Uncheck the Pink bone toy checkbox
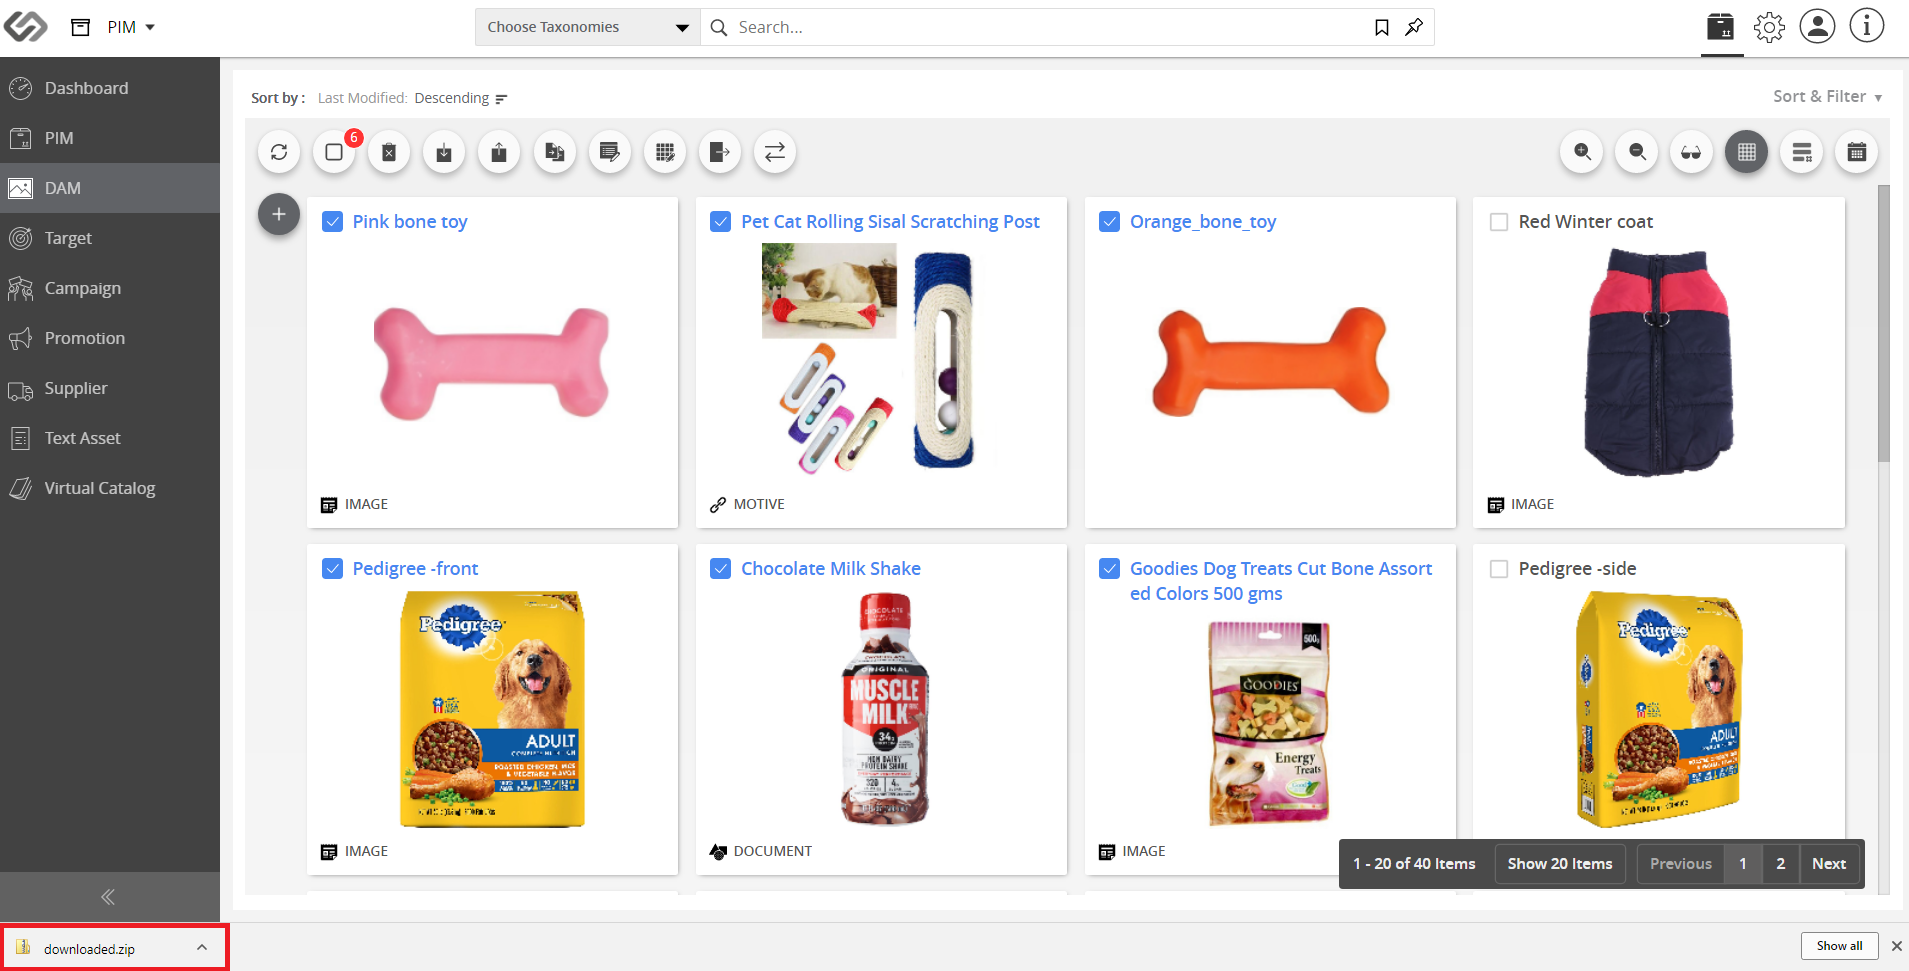The width and height of the screenshot is (1909, 971). (333, 222)
